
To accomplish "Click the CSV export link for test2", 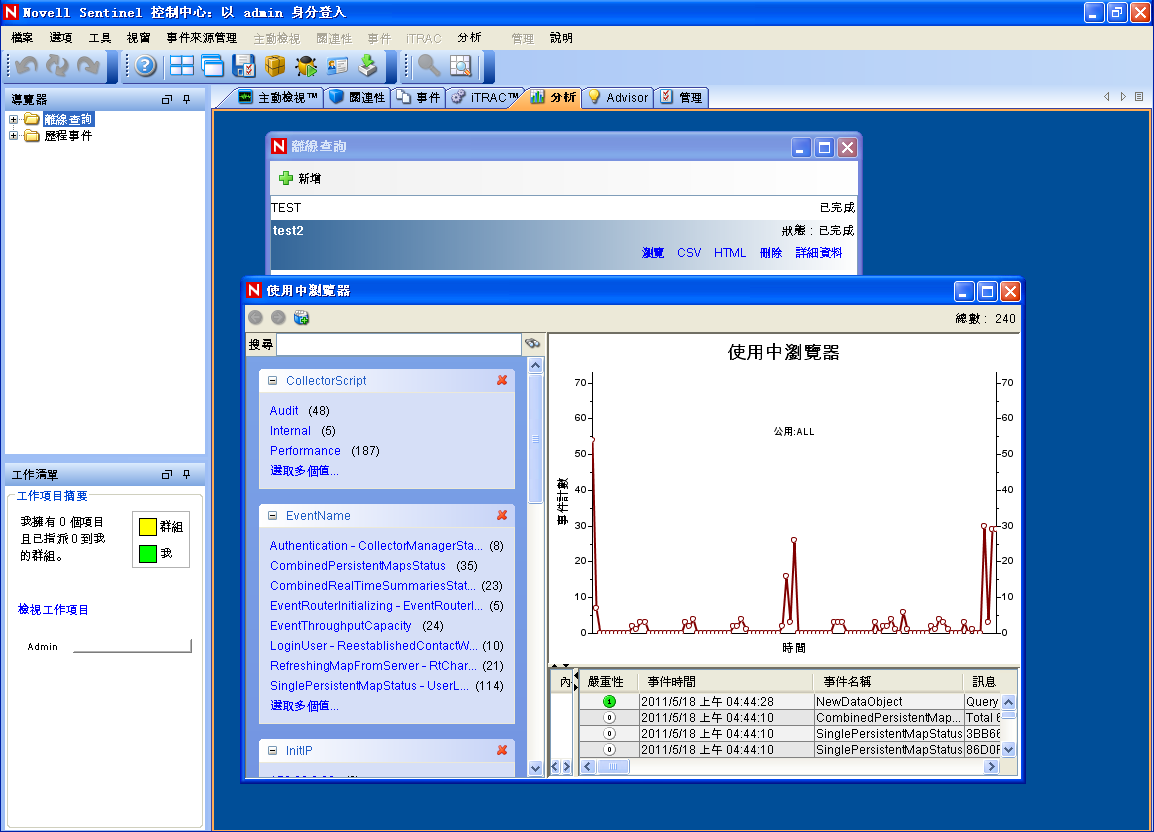I will point(689,253).
